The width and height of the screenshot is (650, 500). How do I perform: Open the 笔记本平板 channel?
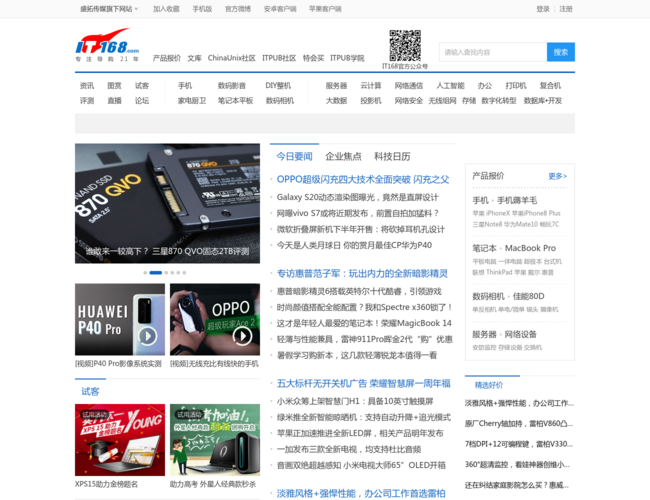click(235, 100)
